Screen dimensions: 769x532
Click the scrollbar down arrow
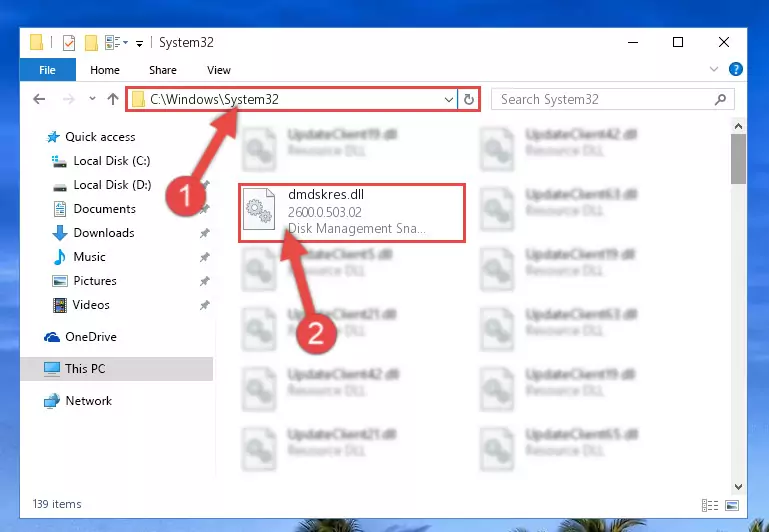click(738, 486)
